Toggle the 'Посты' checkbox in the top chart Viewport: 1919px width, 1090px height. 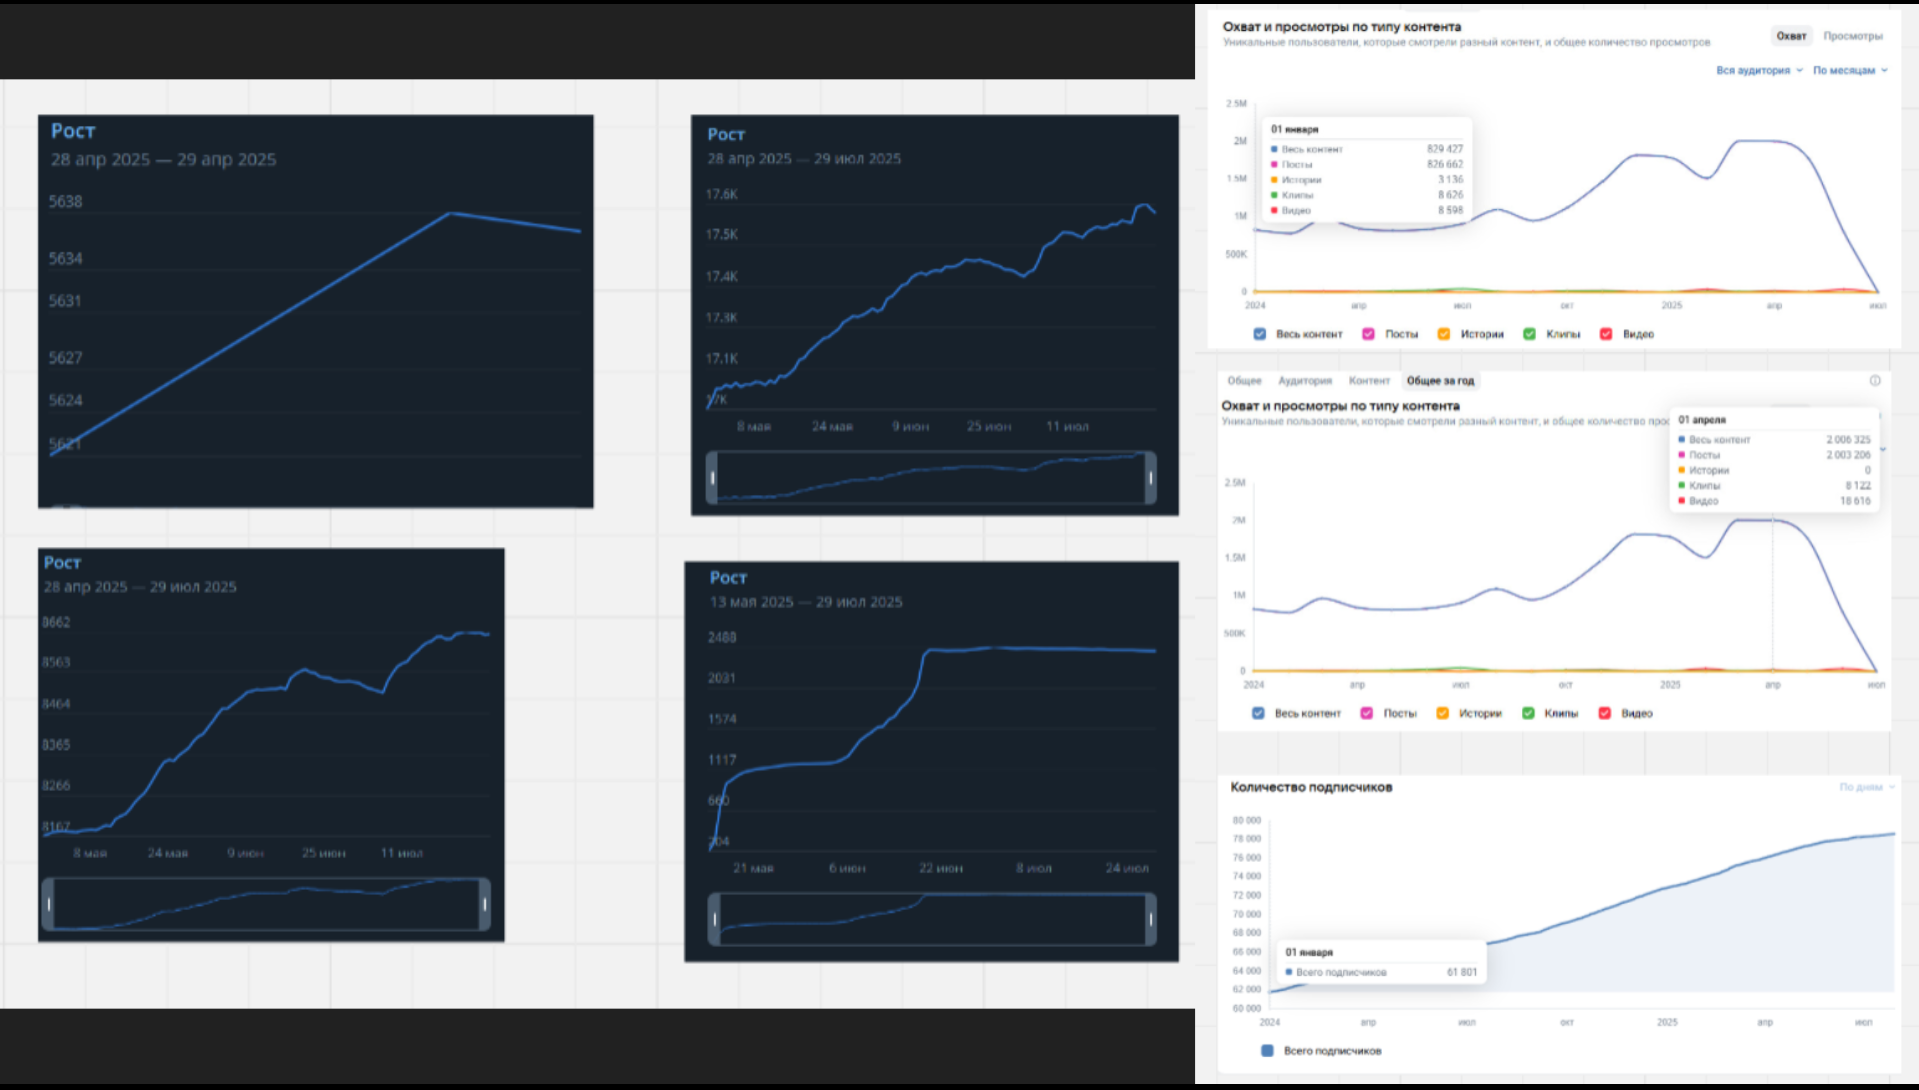point(1369,334)
